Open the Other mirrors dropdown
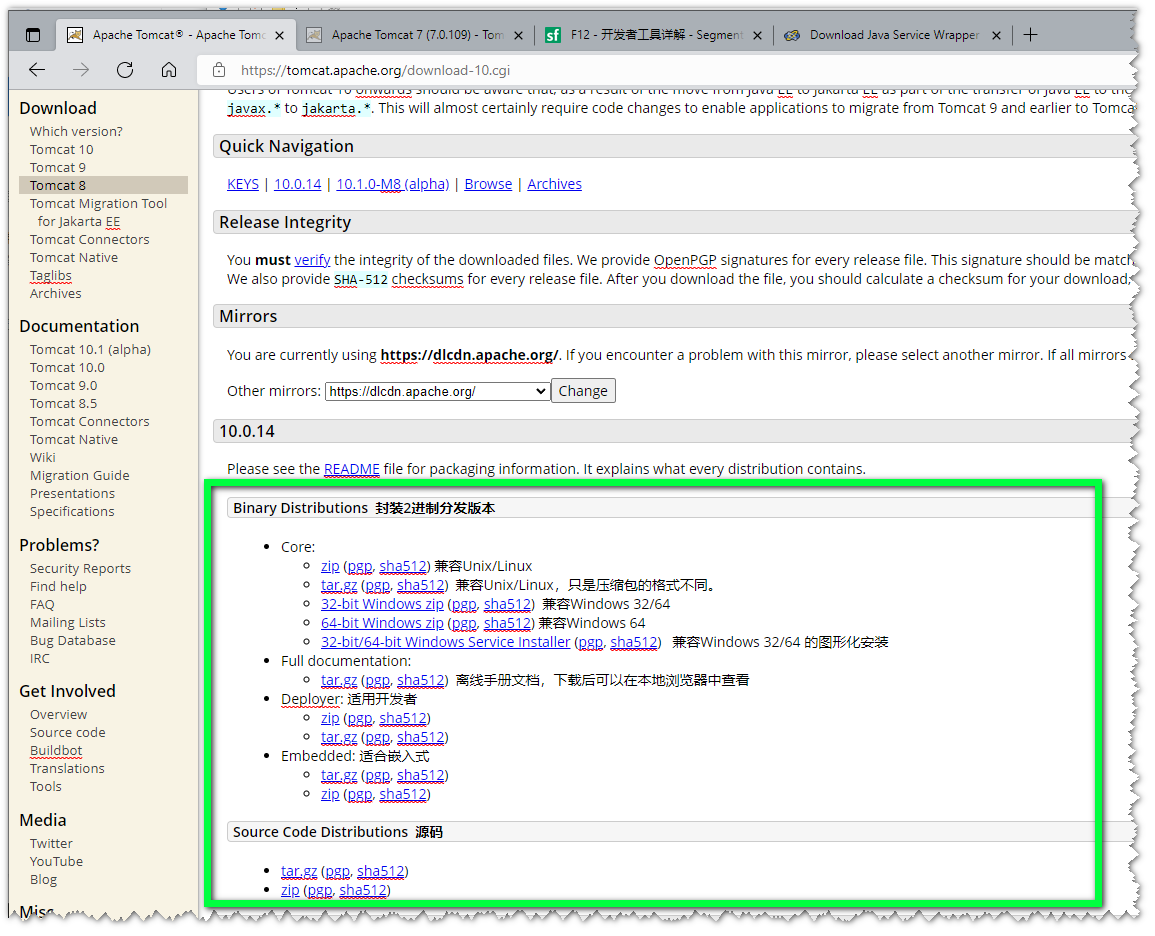Viewport: 1155px width, 936px height. pos(438,391)
